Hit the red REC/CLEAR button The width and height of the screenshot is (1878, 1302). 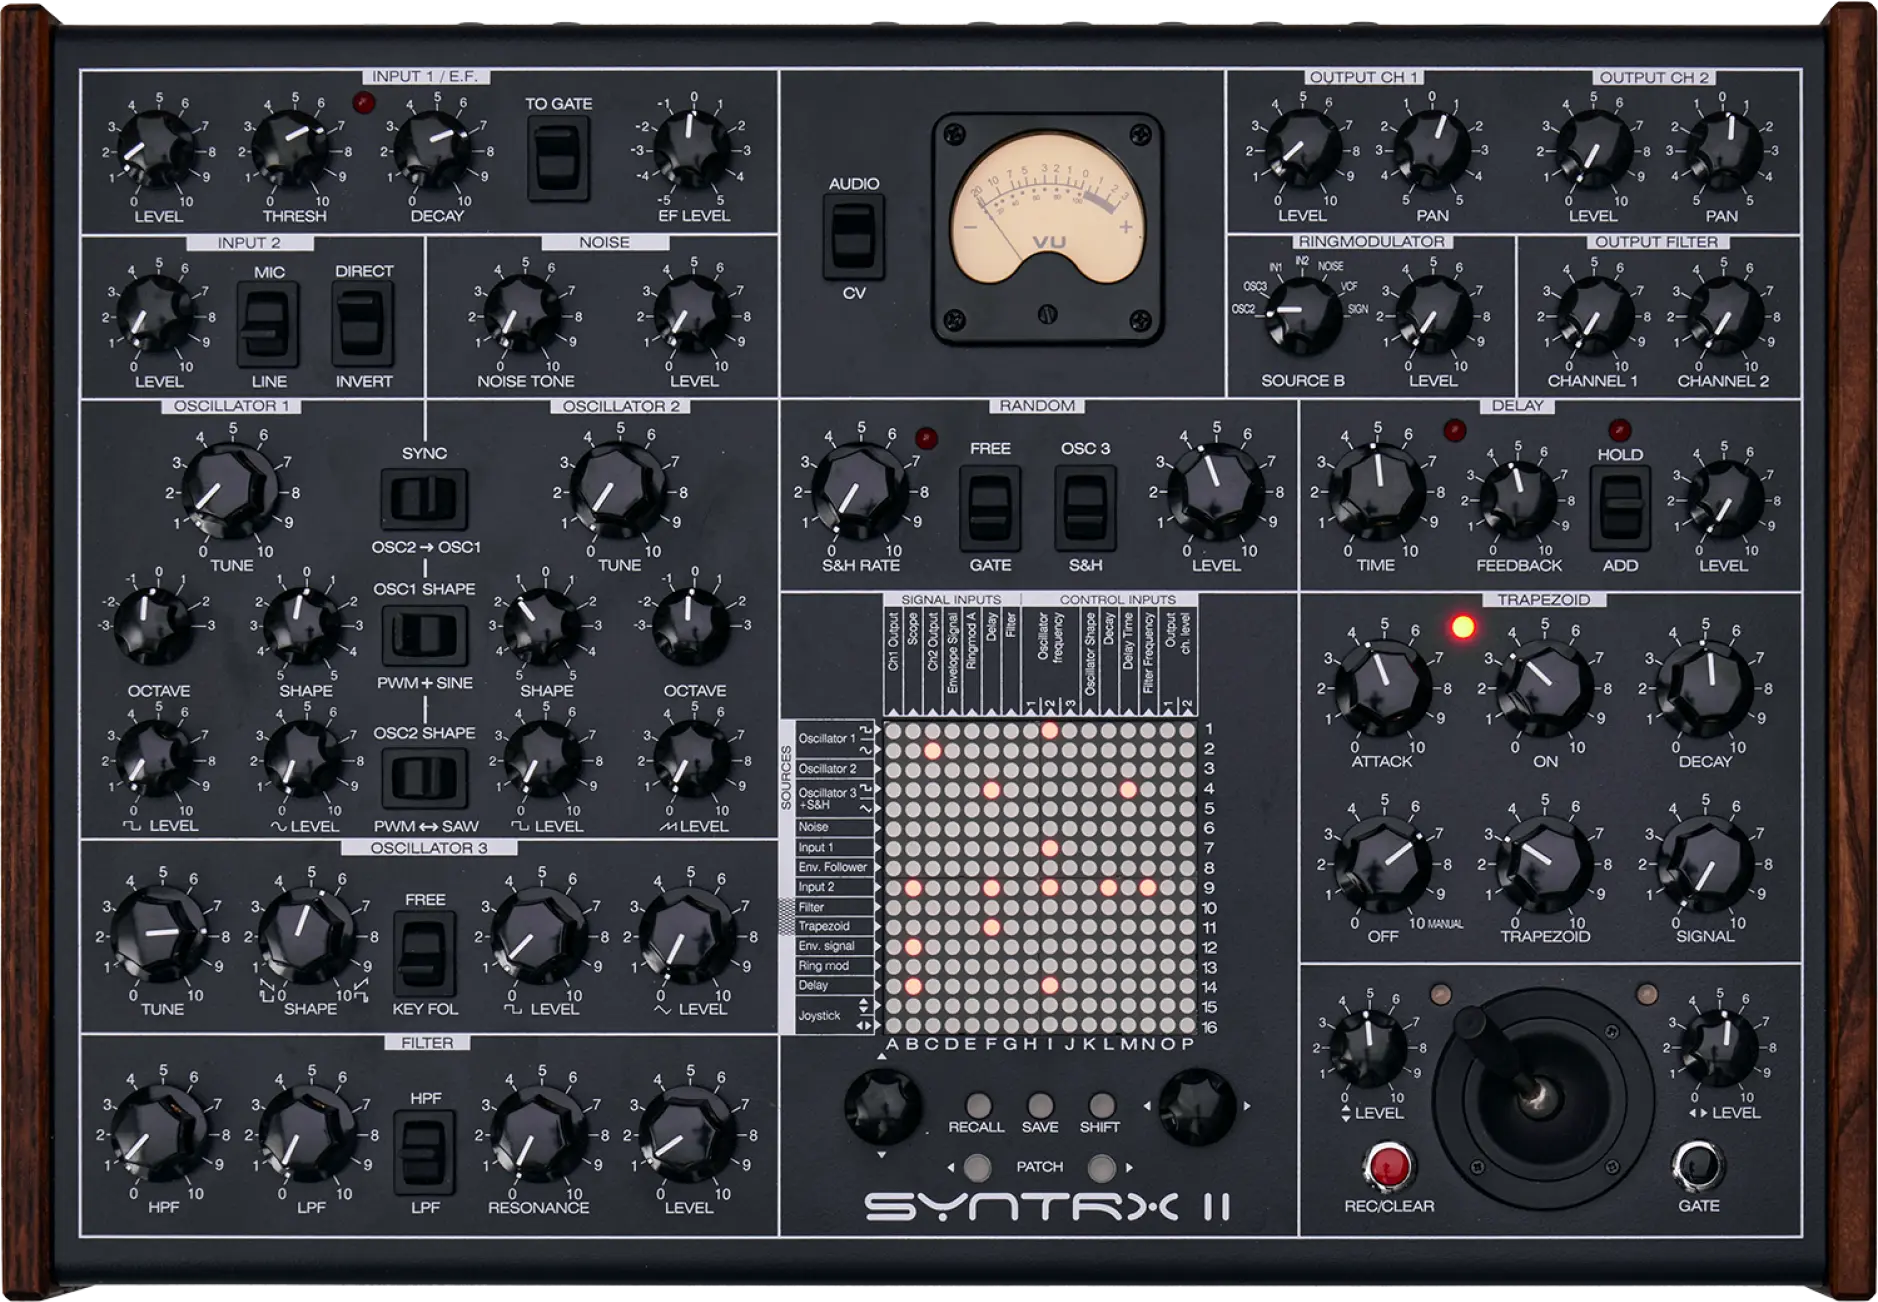click(x=1388, y=1166)
